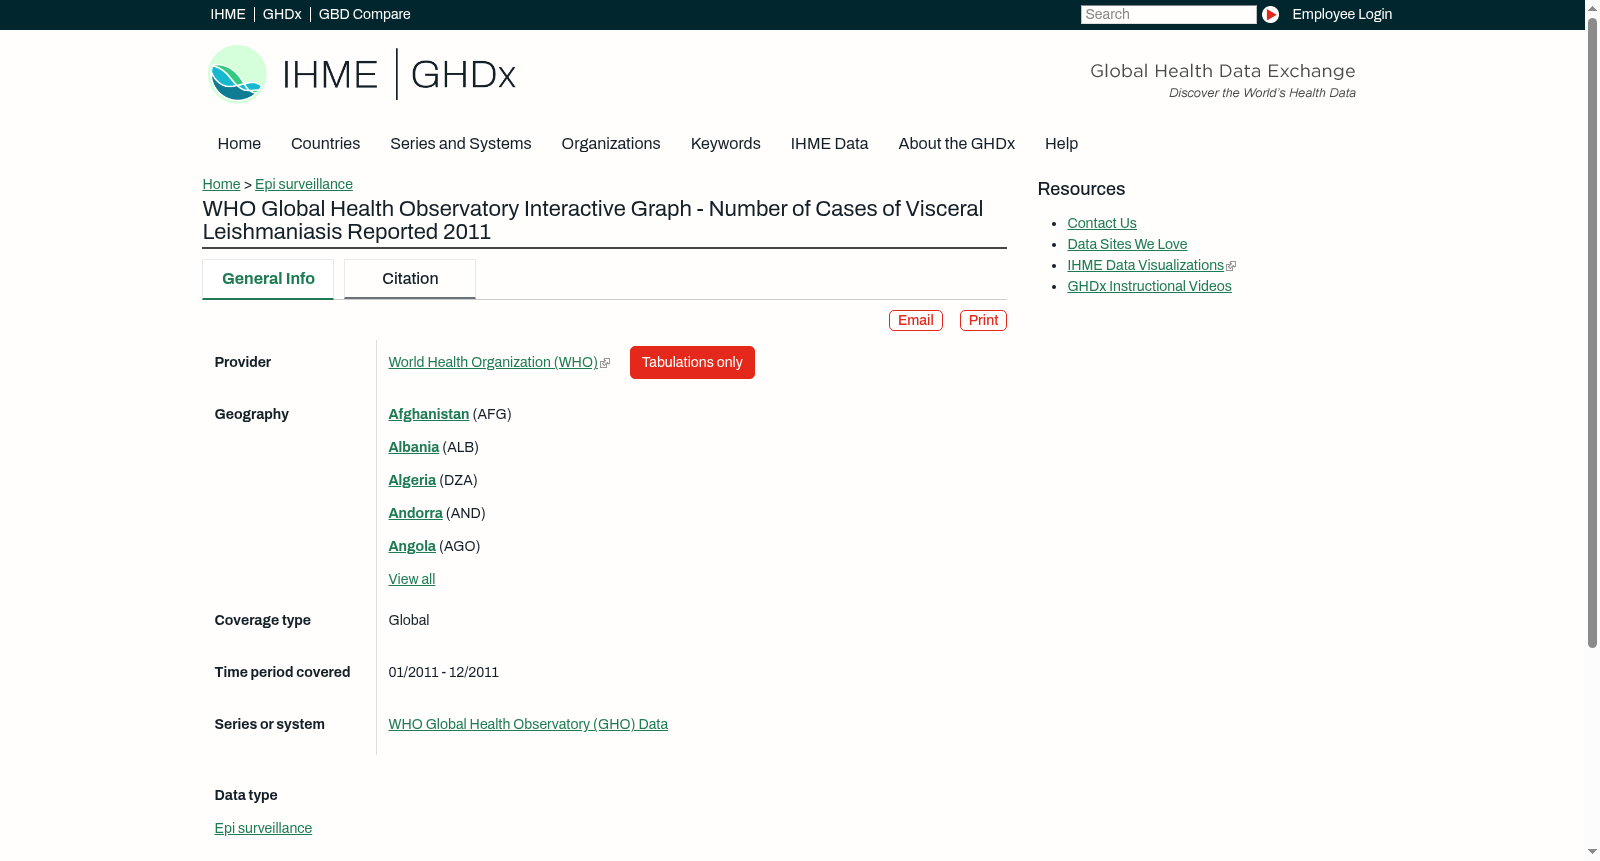Switch to the Citation tab

[410, 279]
